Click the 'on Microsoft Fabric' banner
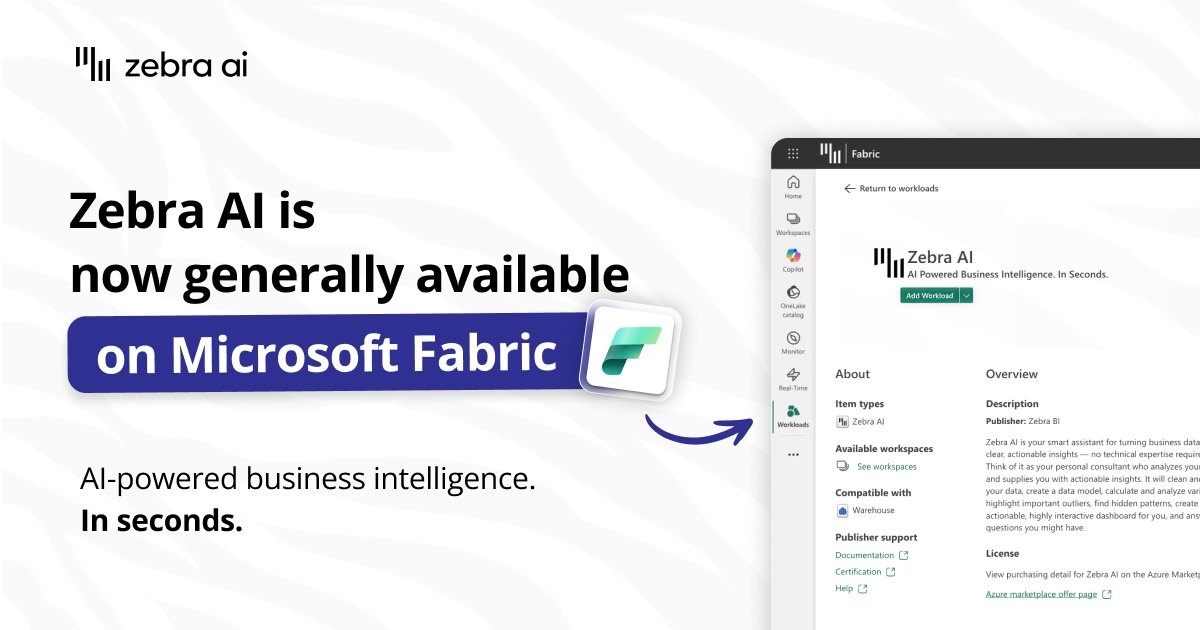 pyautogui.click(x=326, y=354)
